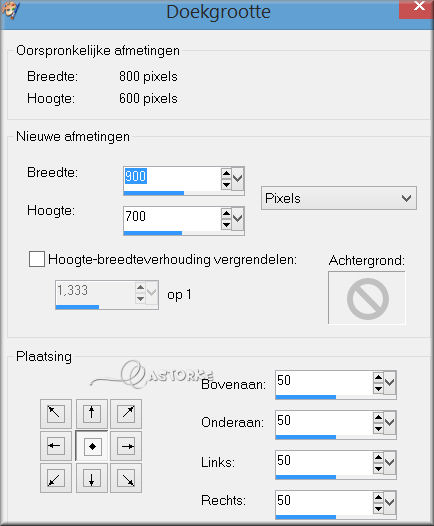The image size is (434, 526).
Task: Decrease the Bovenaan value with down arrow
Action: pyautogui.click(x=378, y=388)
